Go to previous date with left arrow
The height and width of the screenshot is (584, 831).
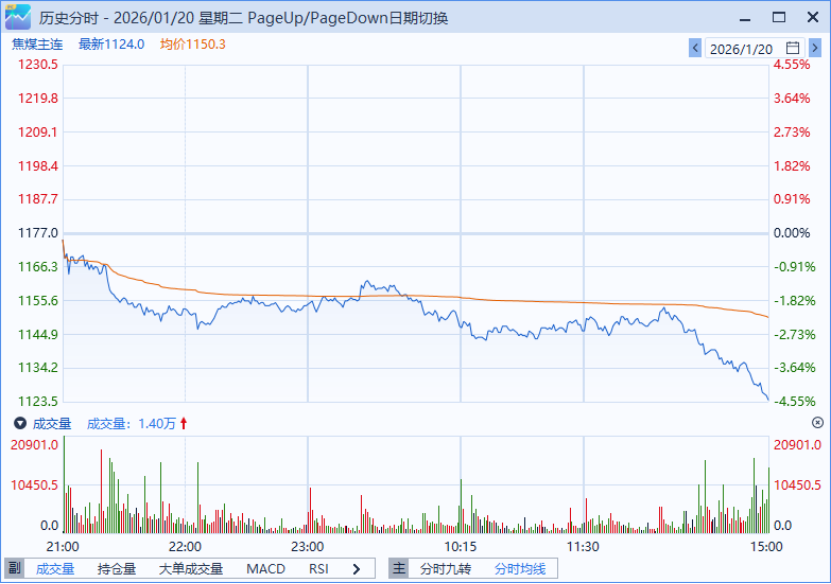(x=695, y=47)
